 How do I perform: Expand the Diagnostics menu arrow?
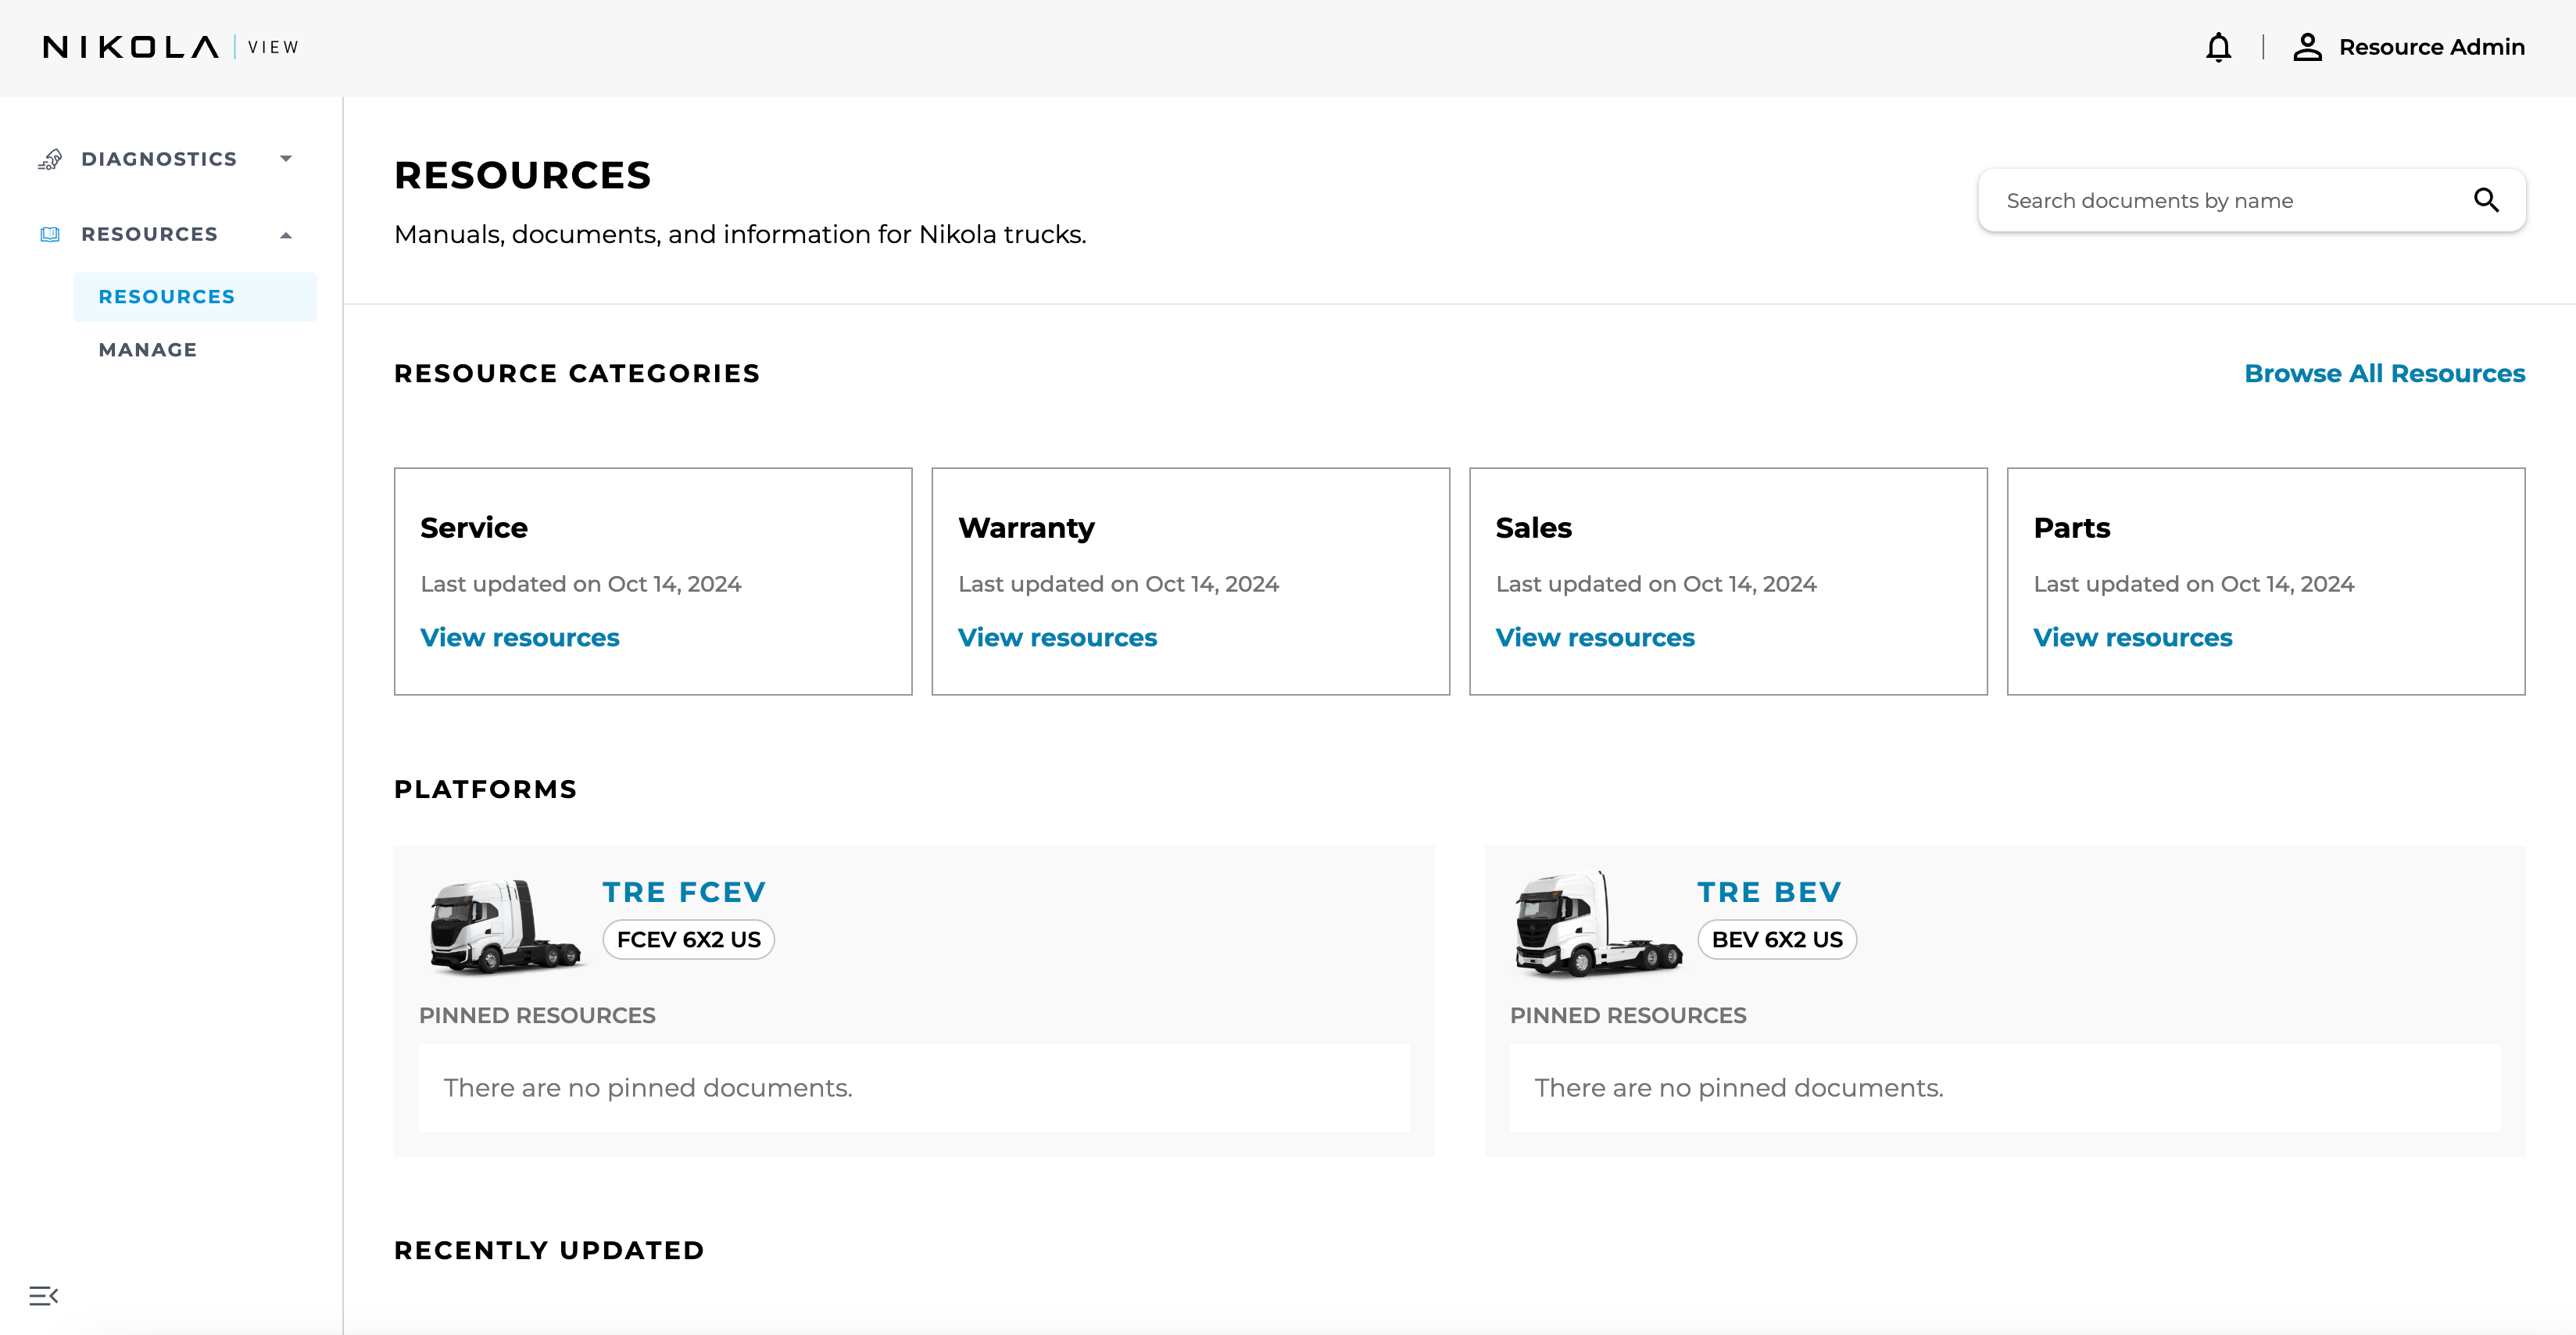point(286,159)
